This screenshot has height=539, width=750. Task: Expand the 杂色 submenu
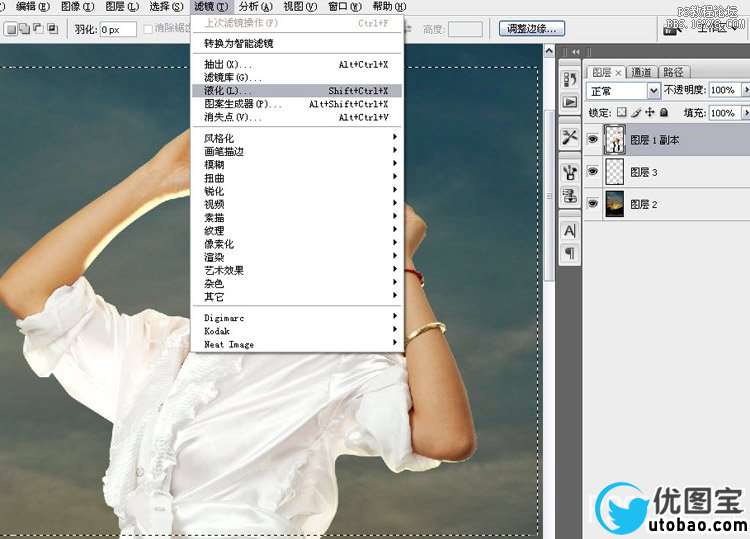pyautogui.click(x=297, y=284)
